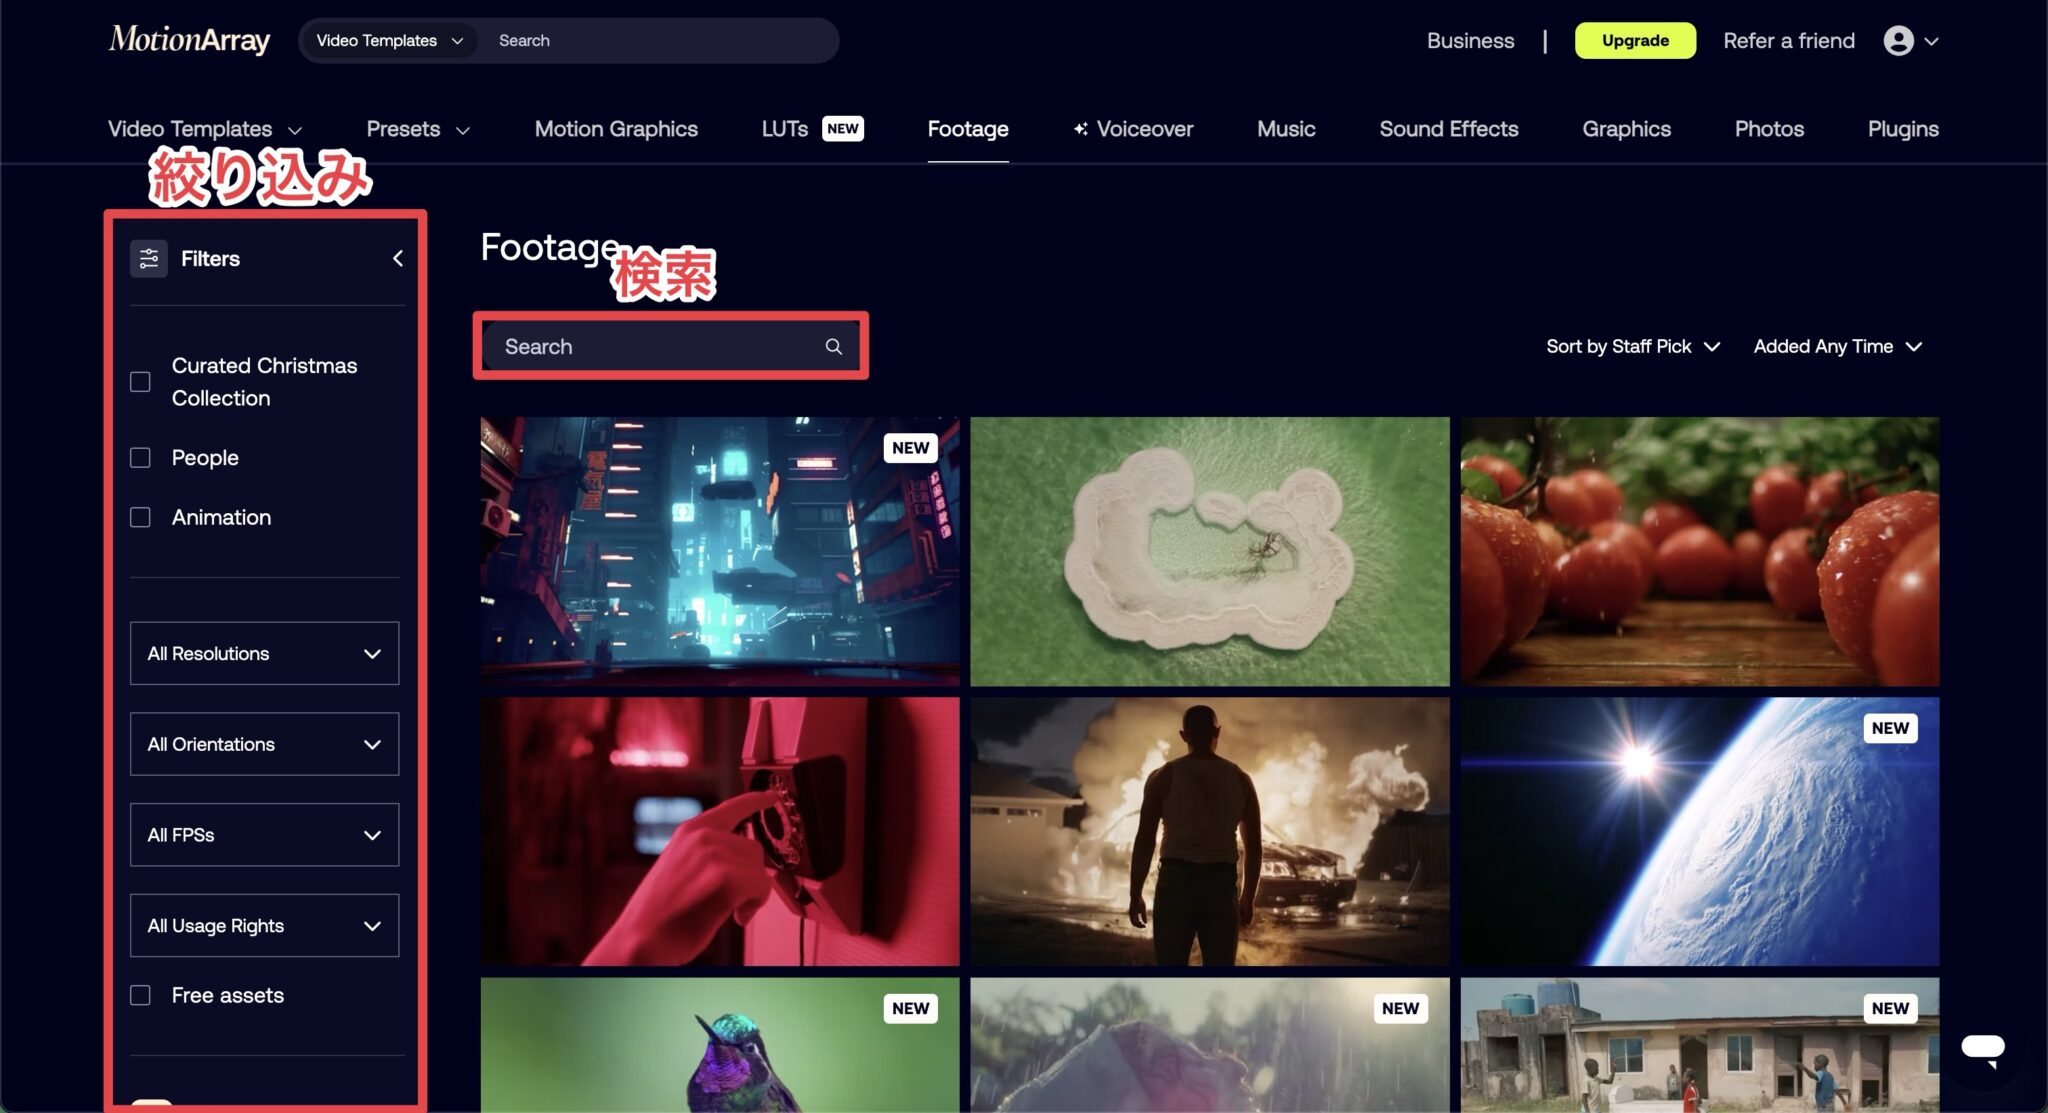Screen dimensions: 2048x1113
Task: Click the MotionArray logo
Action: pyautogui.click(x=189, y=40)
